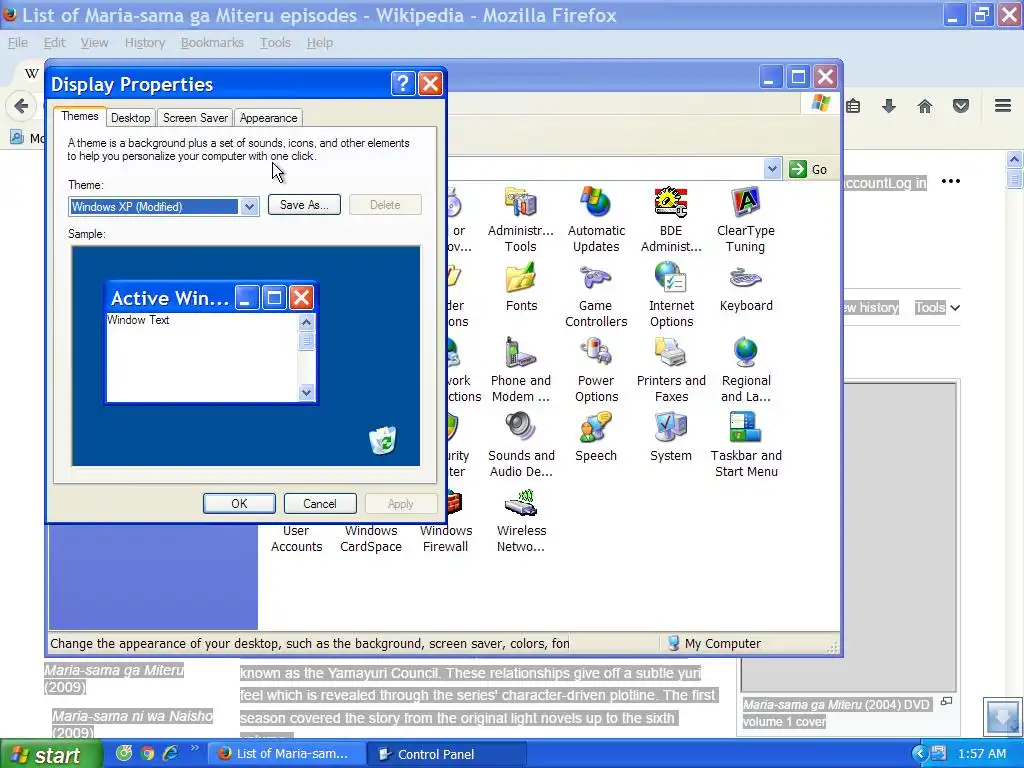Open Printers and Faxes icon

click(671, 370)
